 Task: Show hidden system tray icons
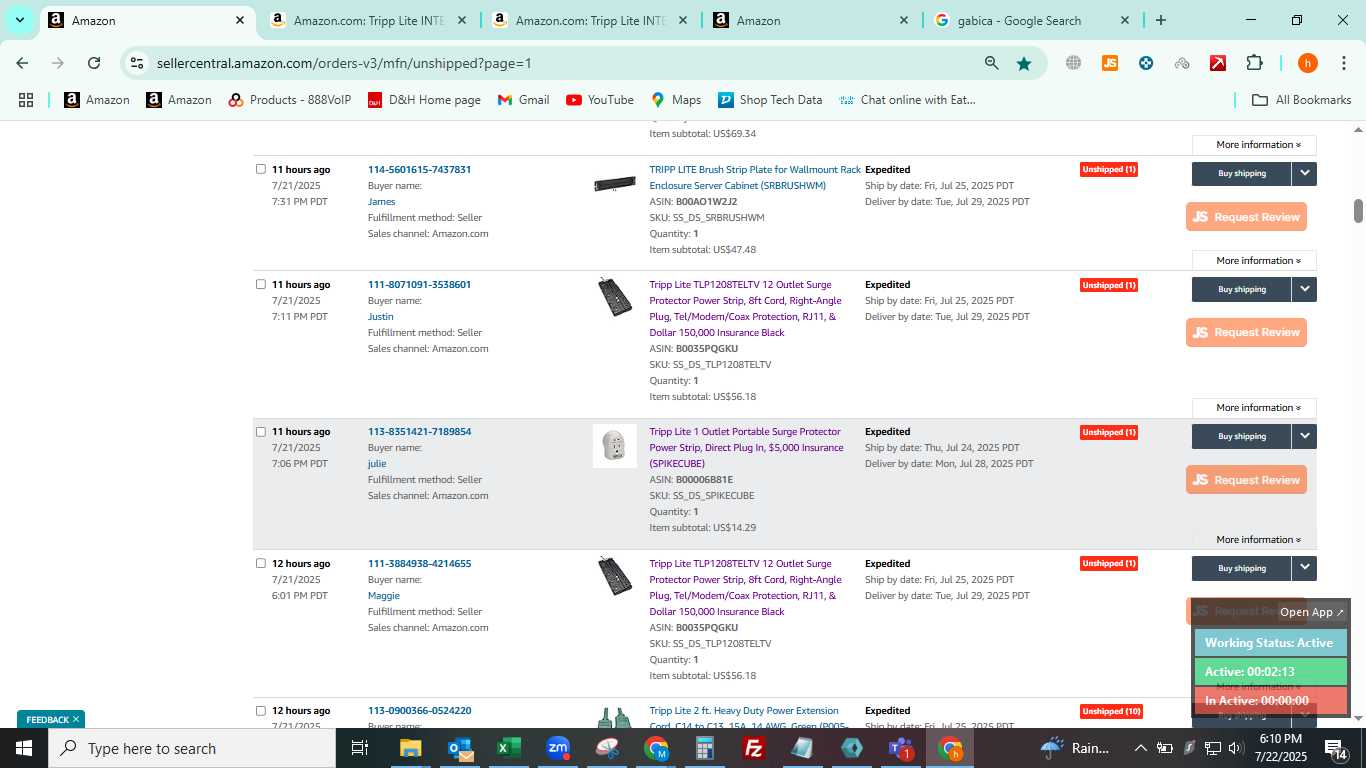coord(1140,748)
